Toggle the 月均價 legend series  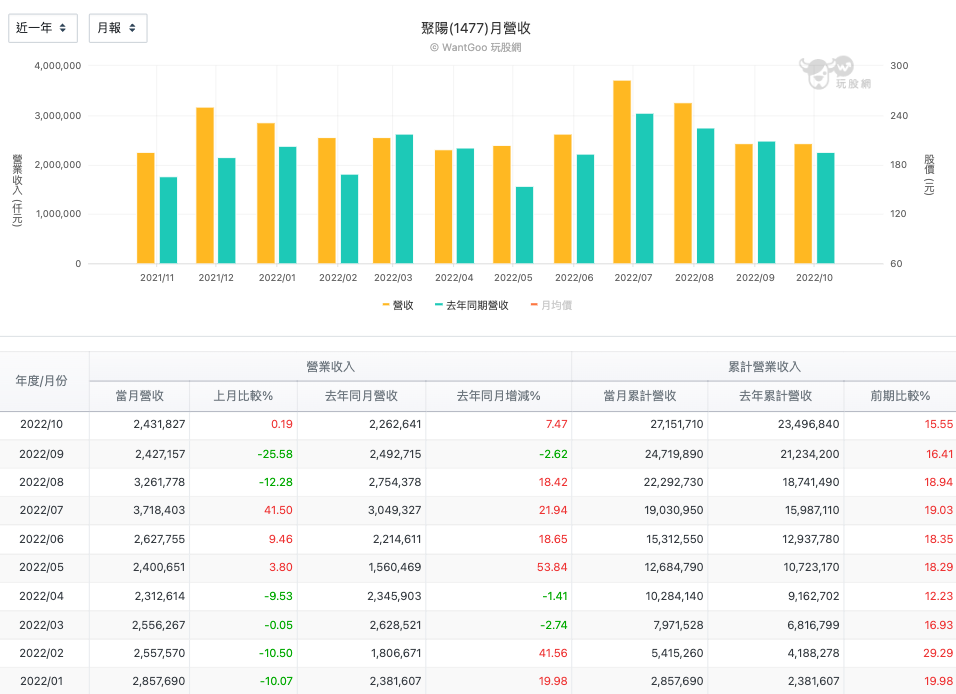tap(551, 305)
